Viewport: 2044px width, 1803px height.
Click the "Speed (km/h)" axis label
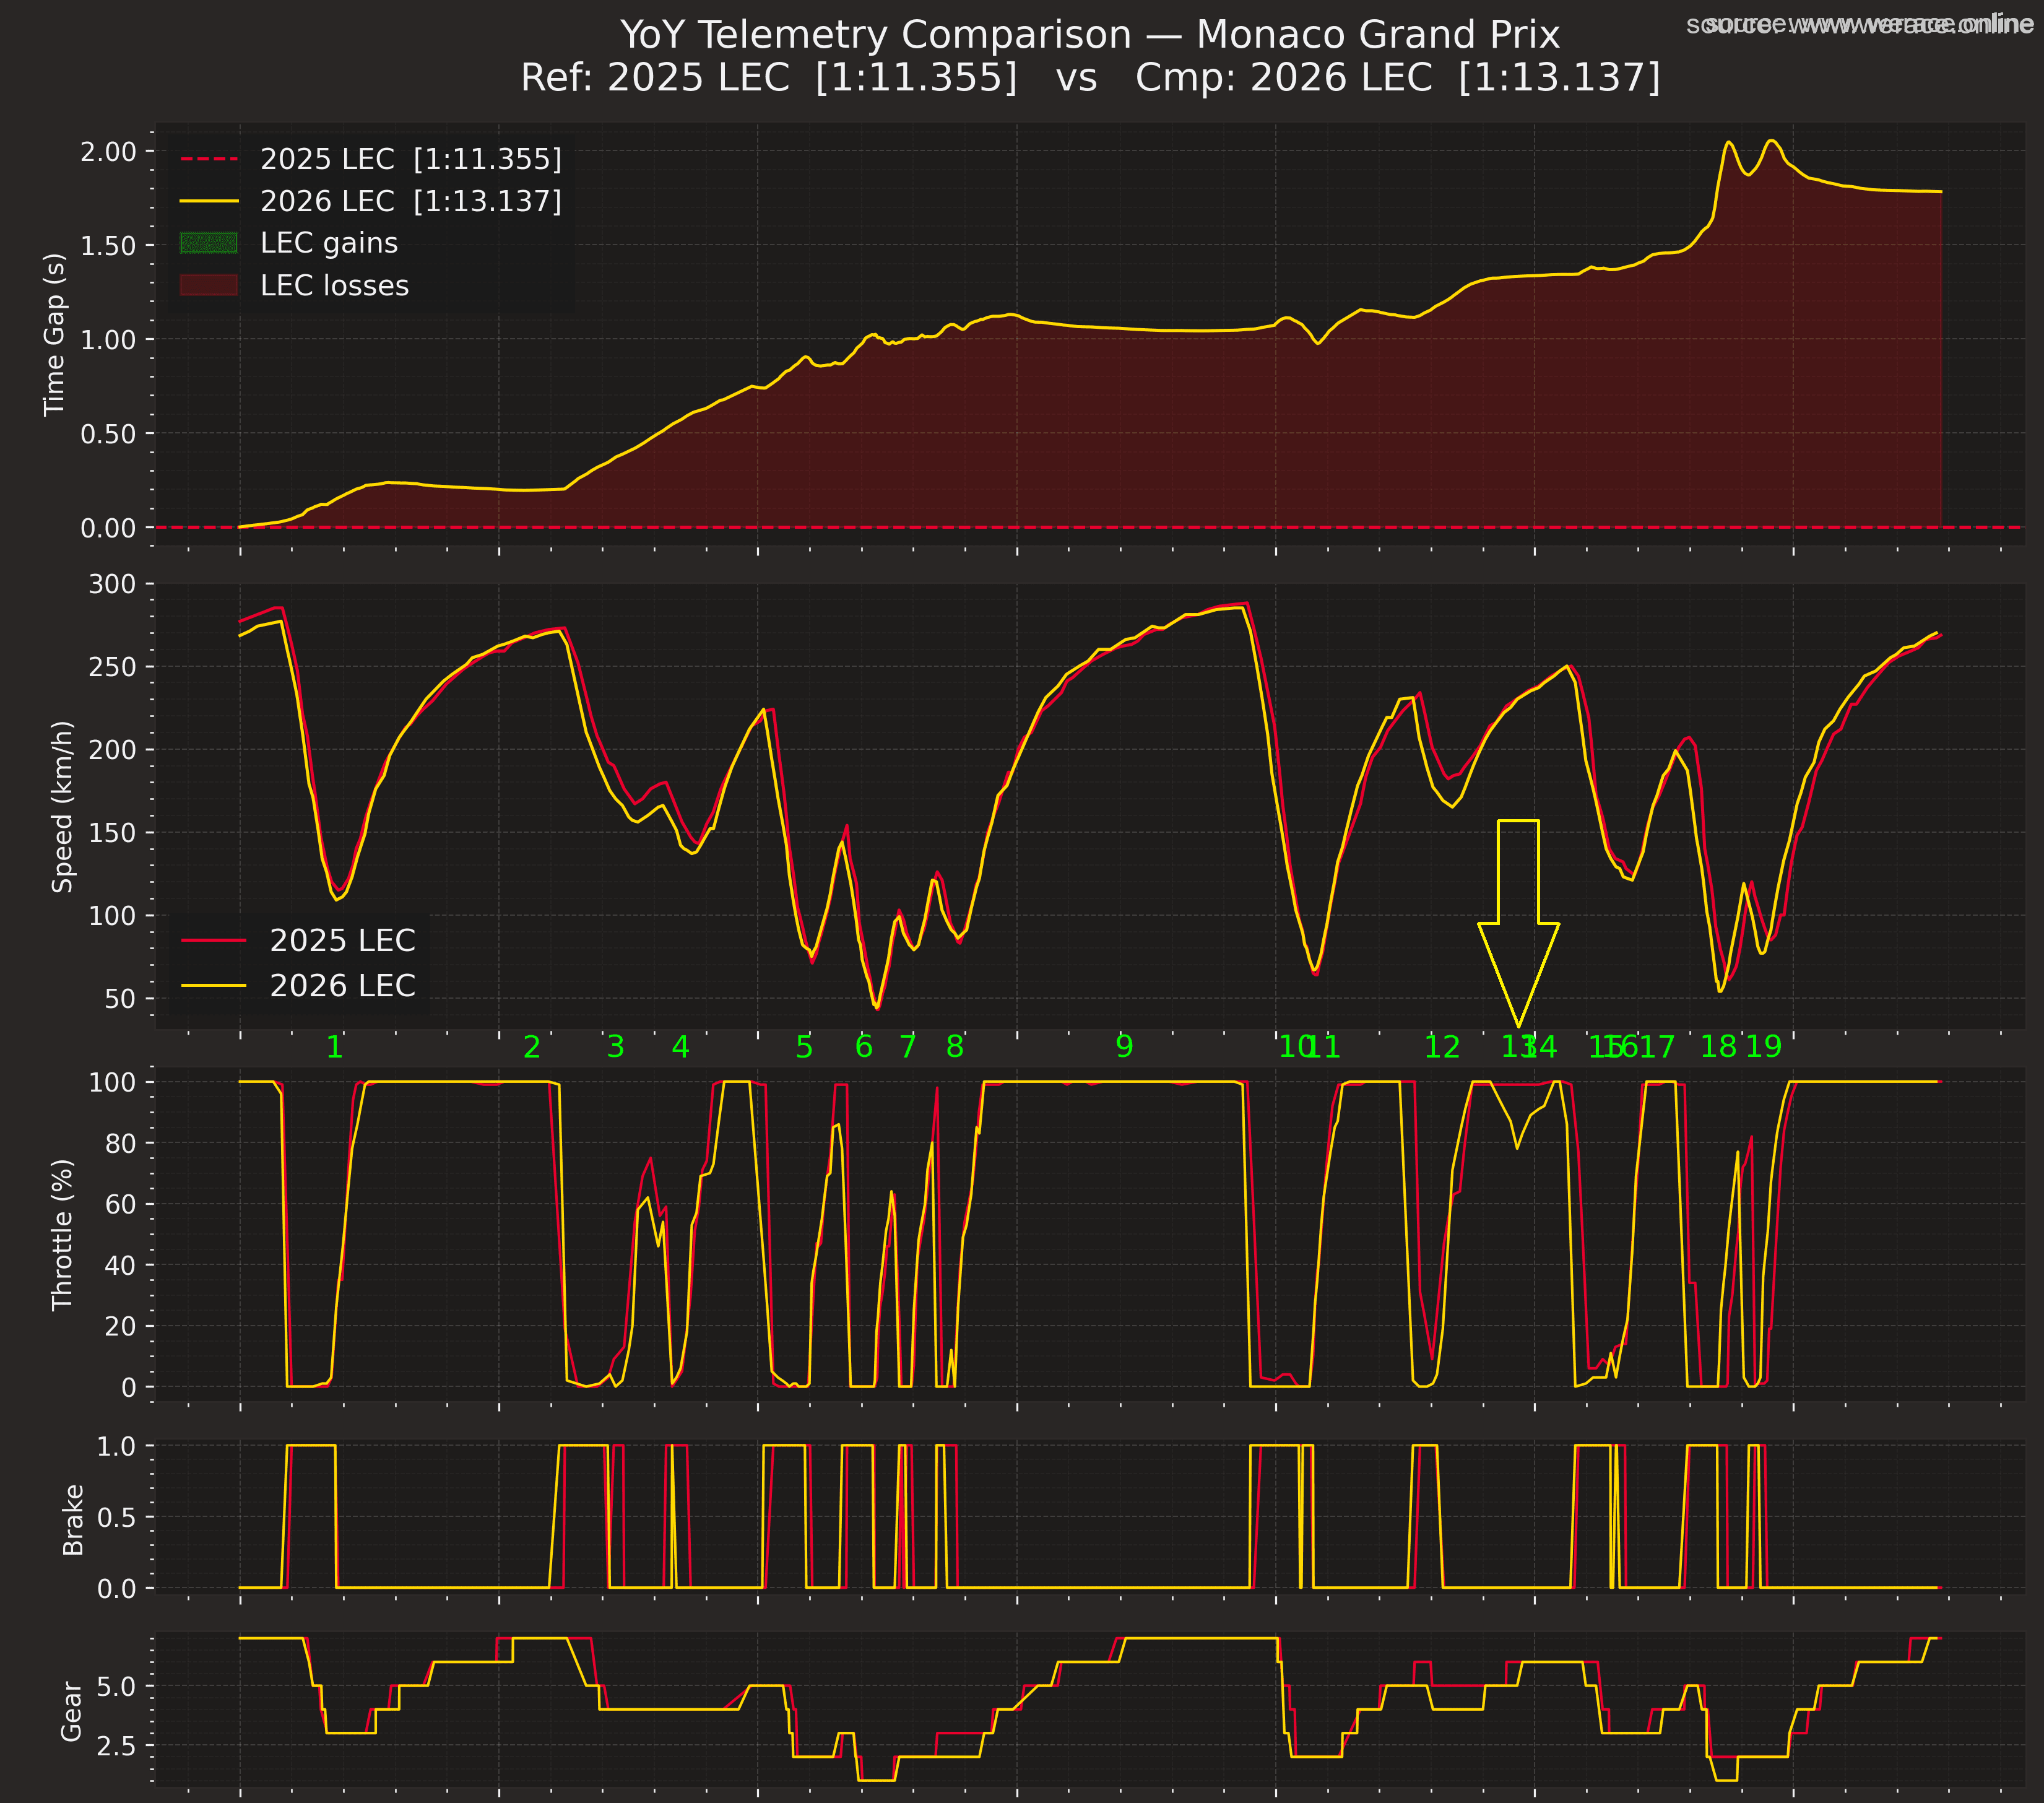[63, 806]
